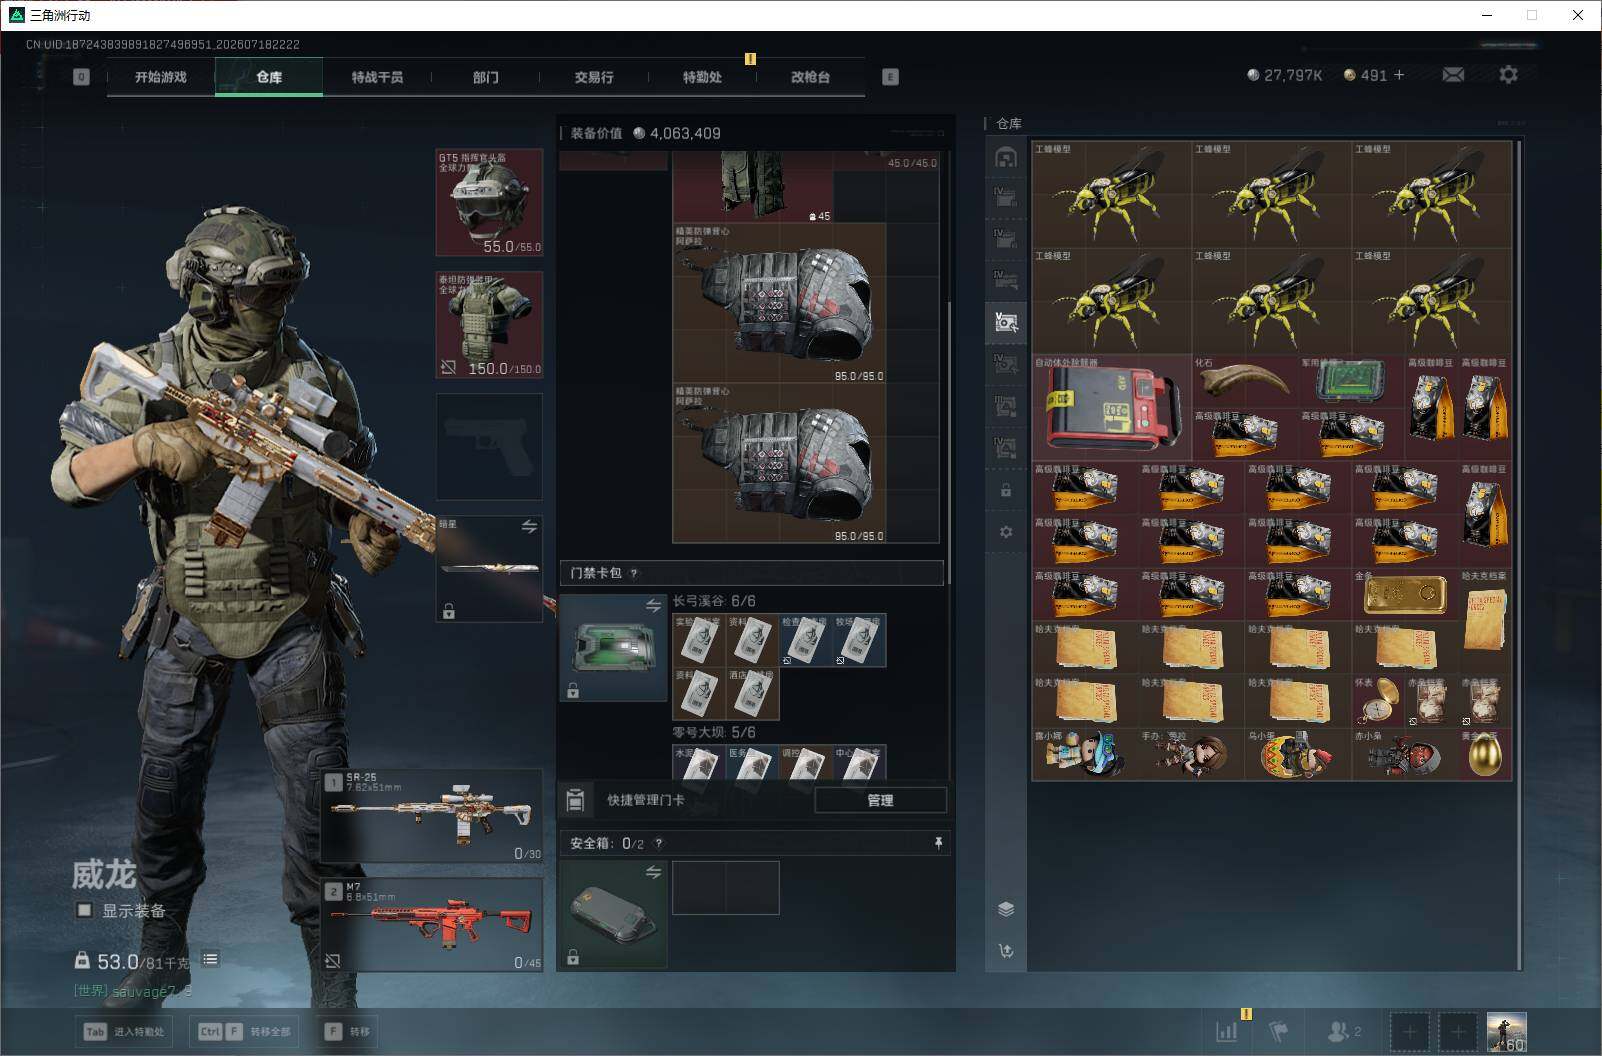
Task: Open the 特战干员 tab
Action: point(377,77)
